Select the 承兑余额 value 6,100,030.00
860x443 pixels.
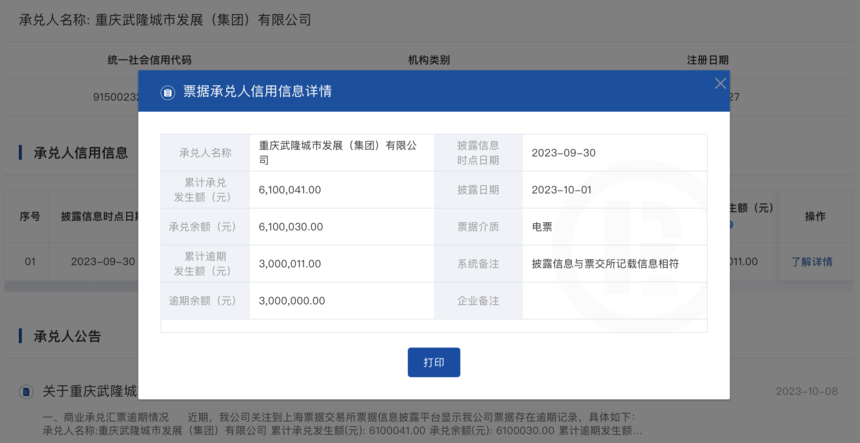291,226
